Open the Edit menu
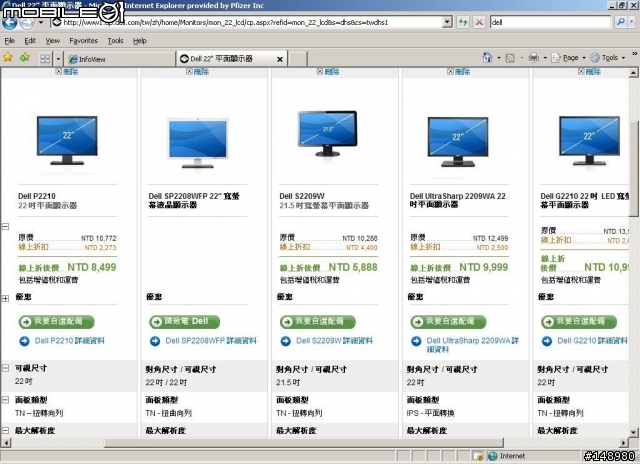 [30, 41]
